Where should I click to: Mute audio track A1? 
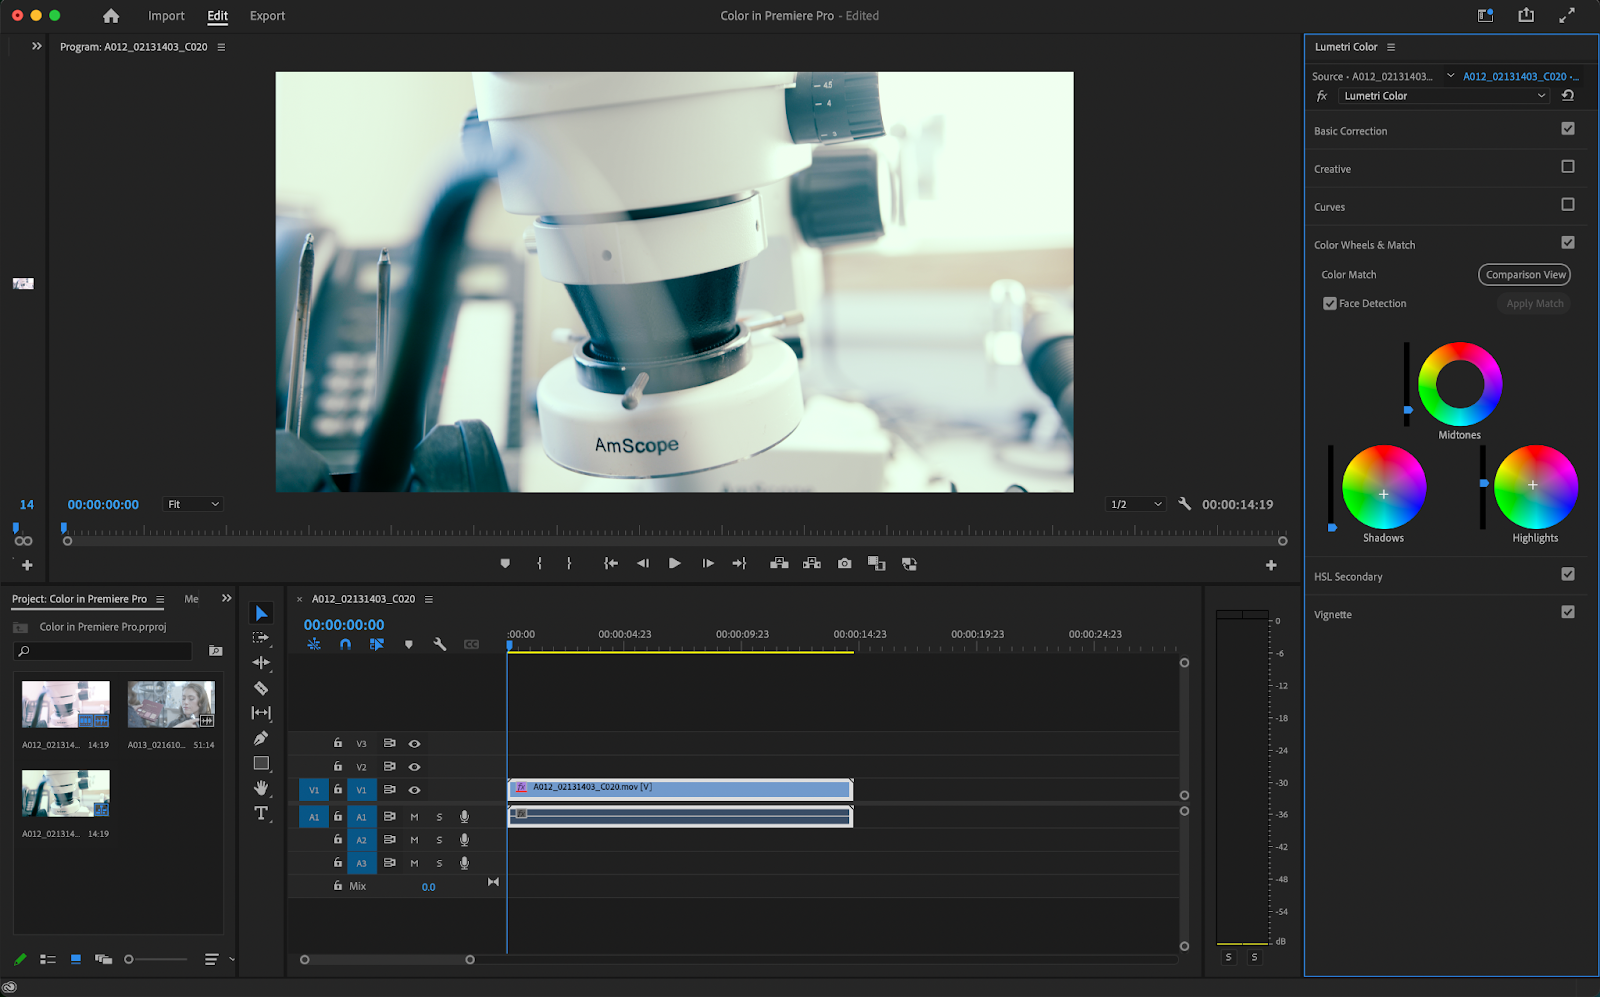pos(414,817)
